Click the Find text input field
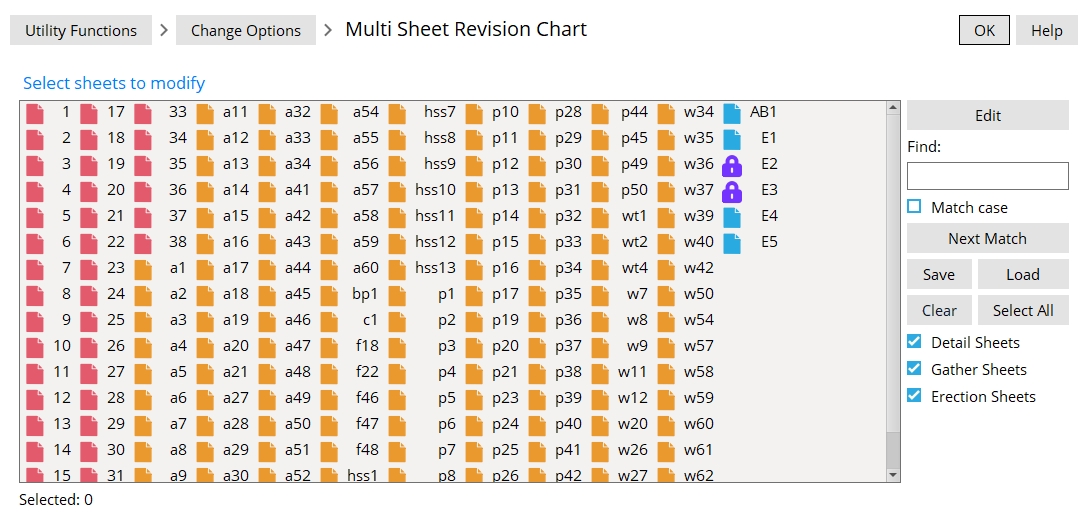 click(x=987, y=176)
